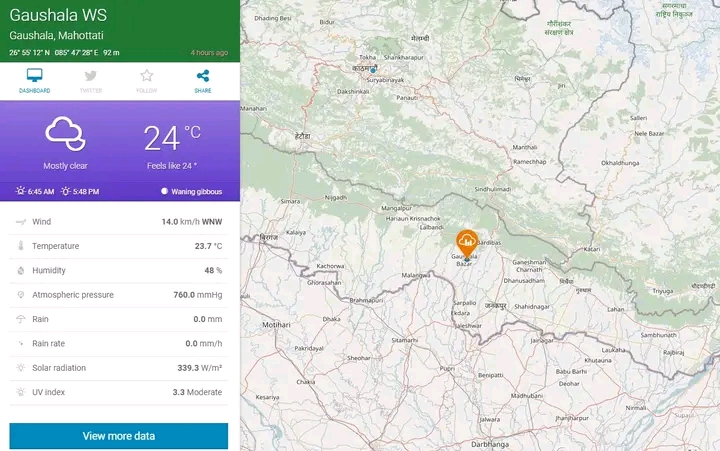Click the Wind row icon
This screenshot has height=451, width=720.
[x=20, y=222]
